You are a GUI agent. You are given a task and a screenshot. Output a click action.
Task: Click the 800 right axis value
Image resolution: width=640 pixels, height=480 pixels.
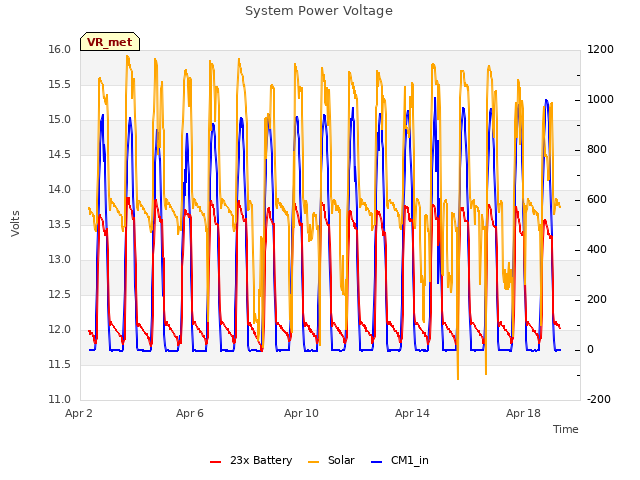tap(597, 149)
